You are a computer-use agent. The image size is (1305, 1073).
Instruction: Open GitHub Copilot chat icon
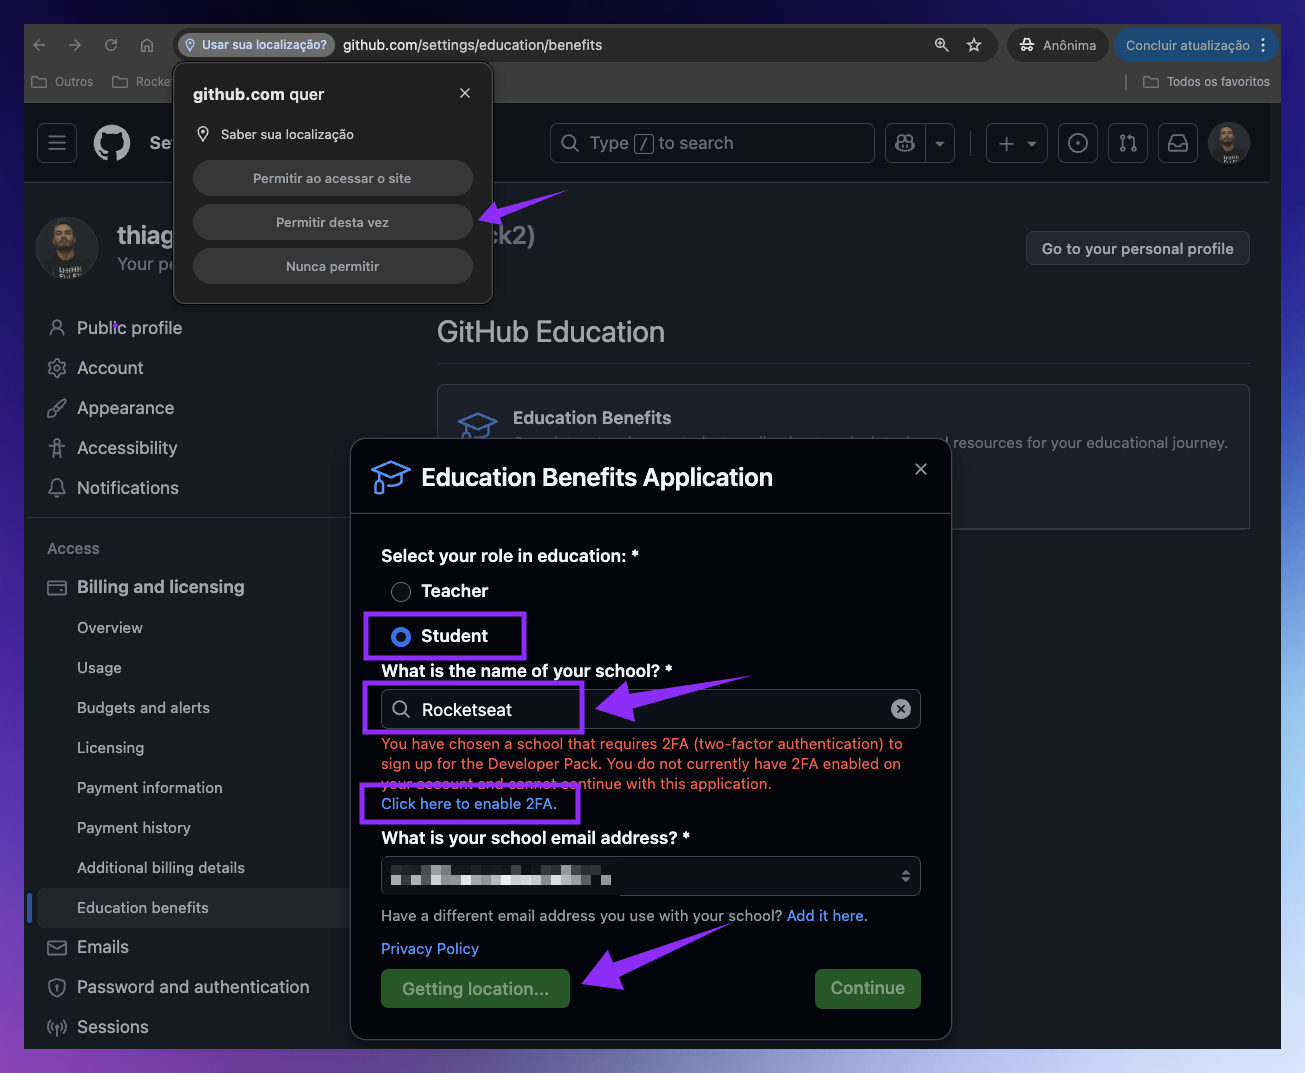coord(905,143)
